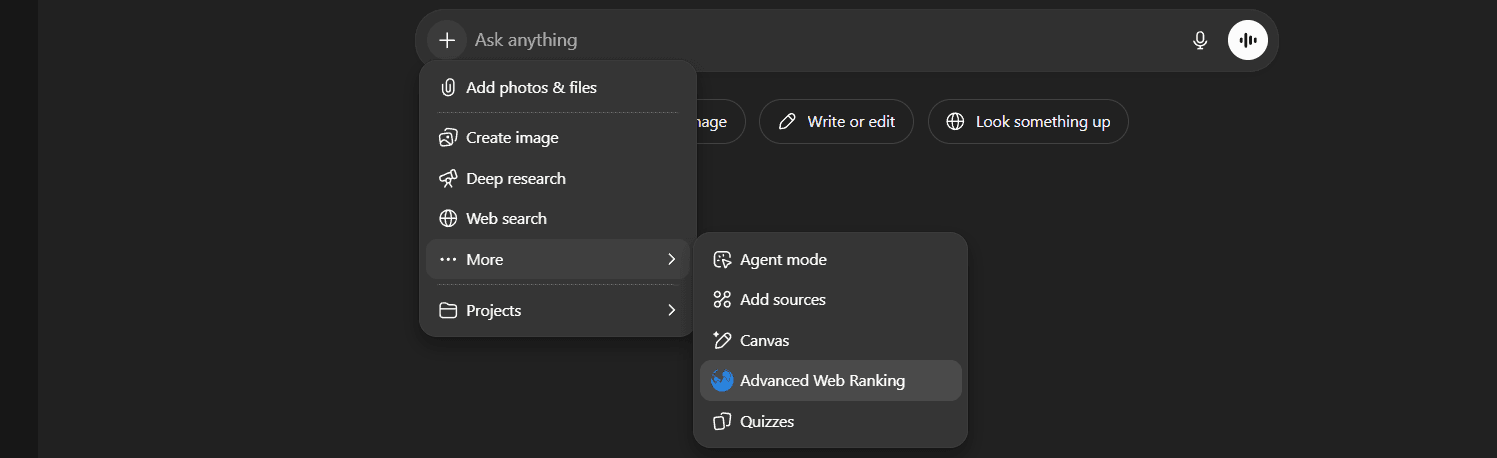Expand the Projects submenu arrow
1497x458 pixels.
click(671, 310)
